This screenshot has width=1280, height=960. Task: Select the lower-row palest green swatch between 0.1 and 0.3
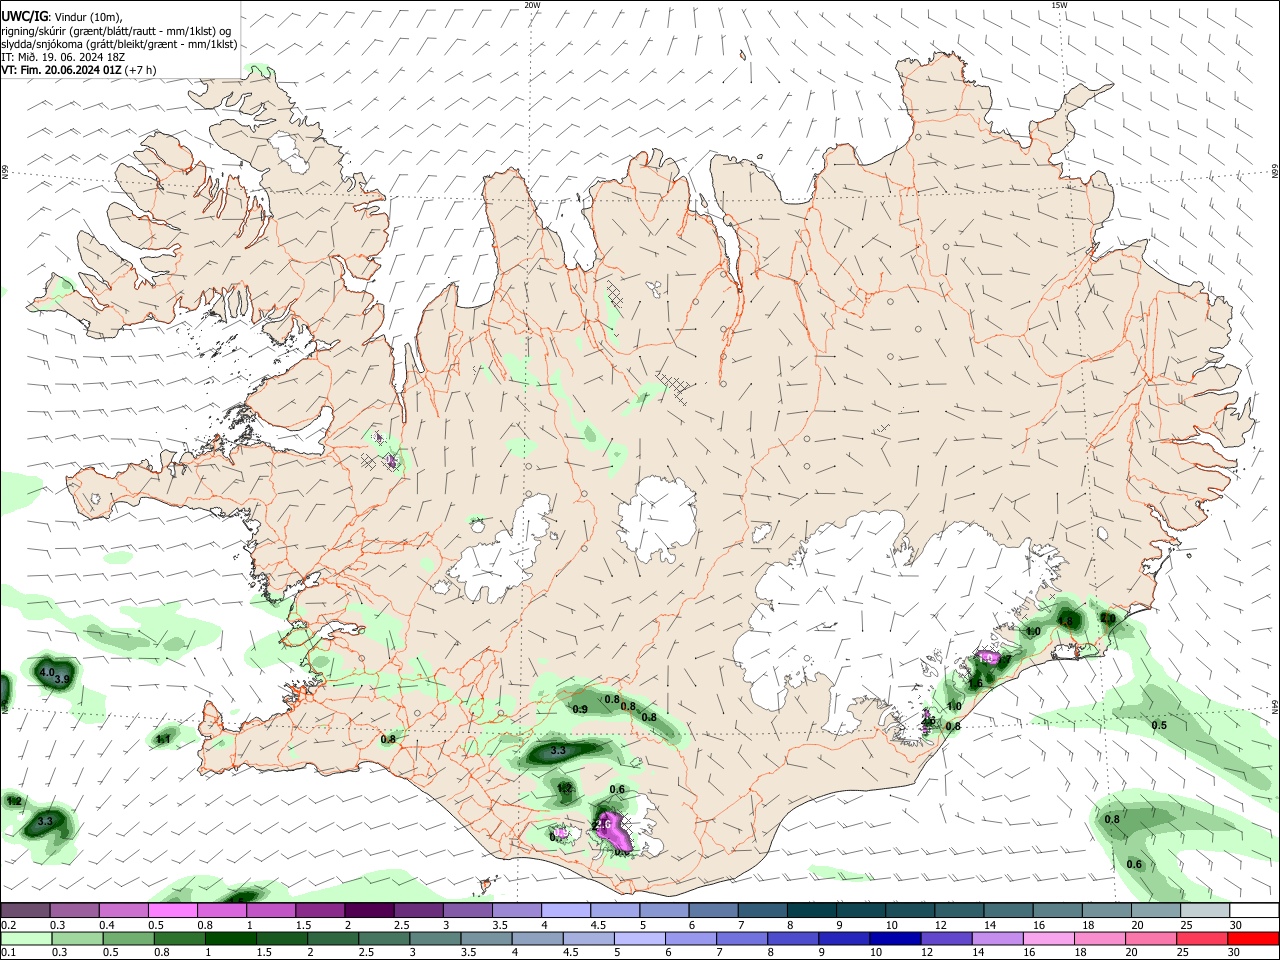26,938
